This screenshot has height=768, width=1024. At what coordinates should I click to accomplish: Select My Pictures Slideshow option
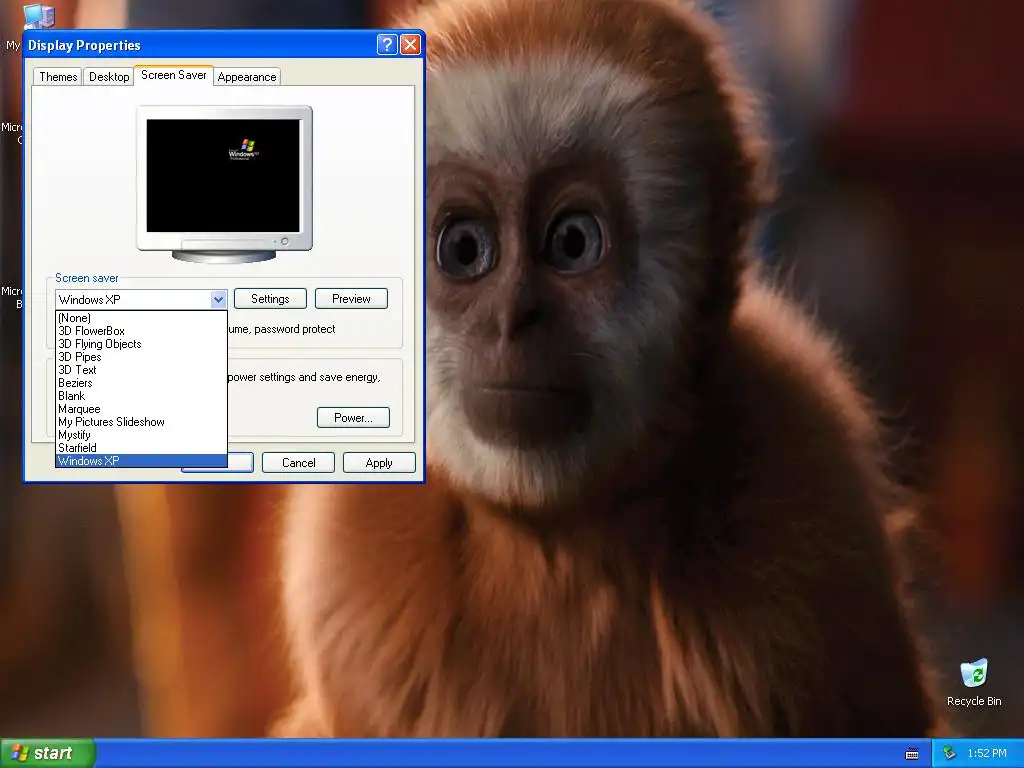tap(141, 422)
